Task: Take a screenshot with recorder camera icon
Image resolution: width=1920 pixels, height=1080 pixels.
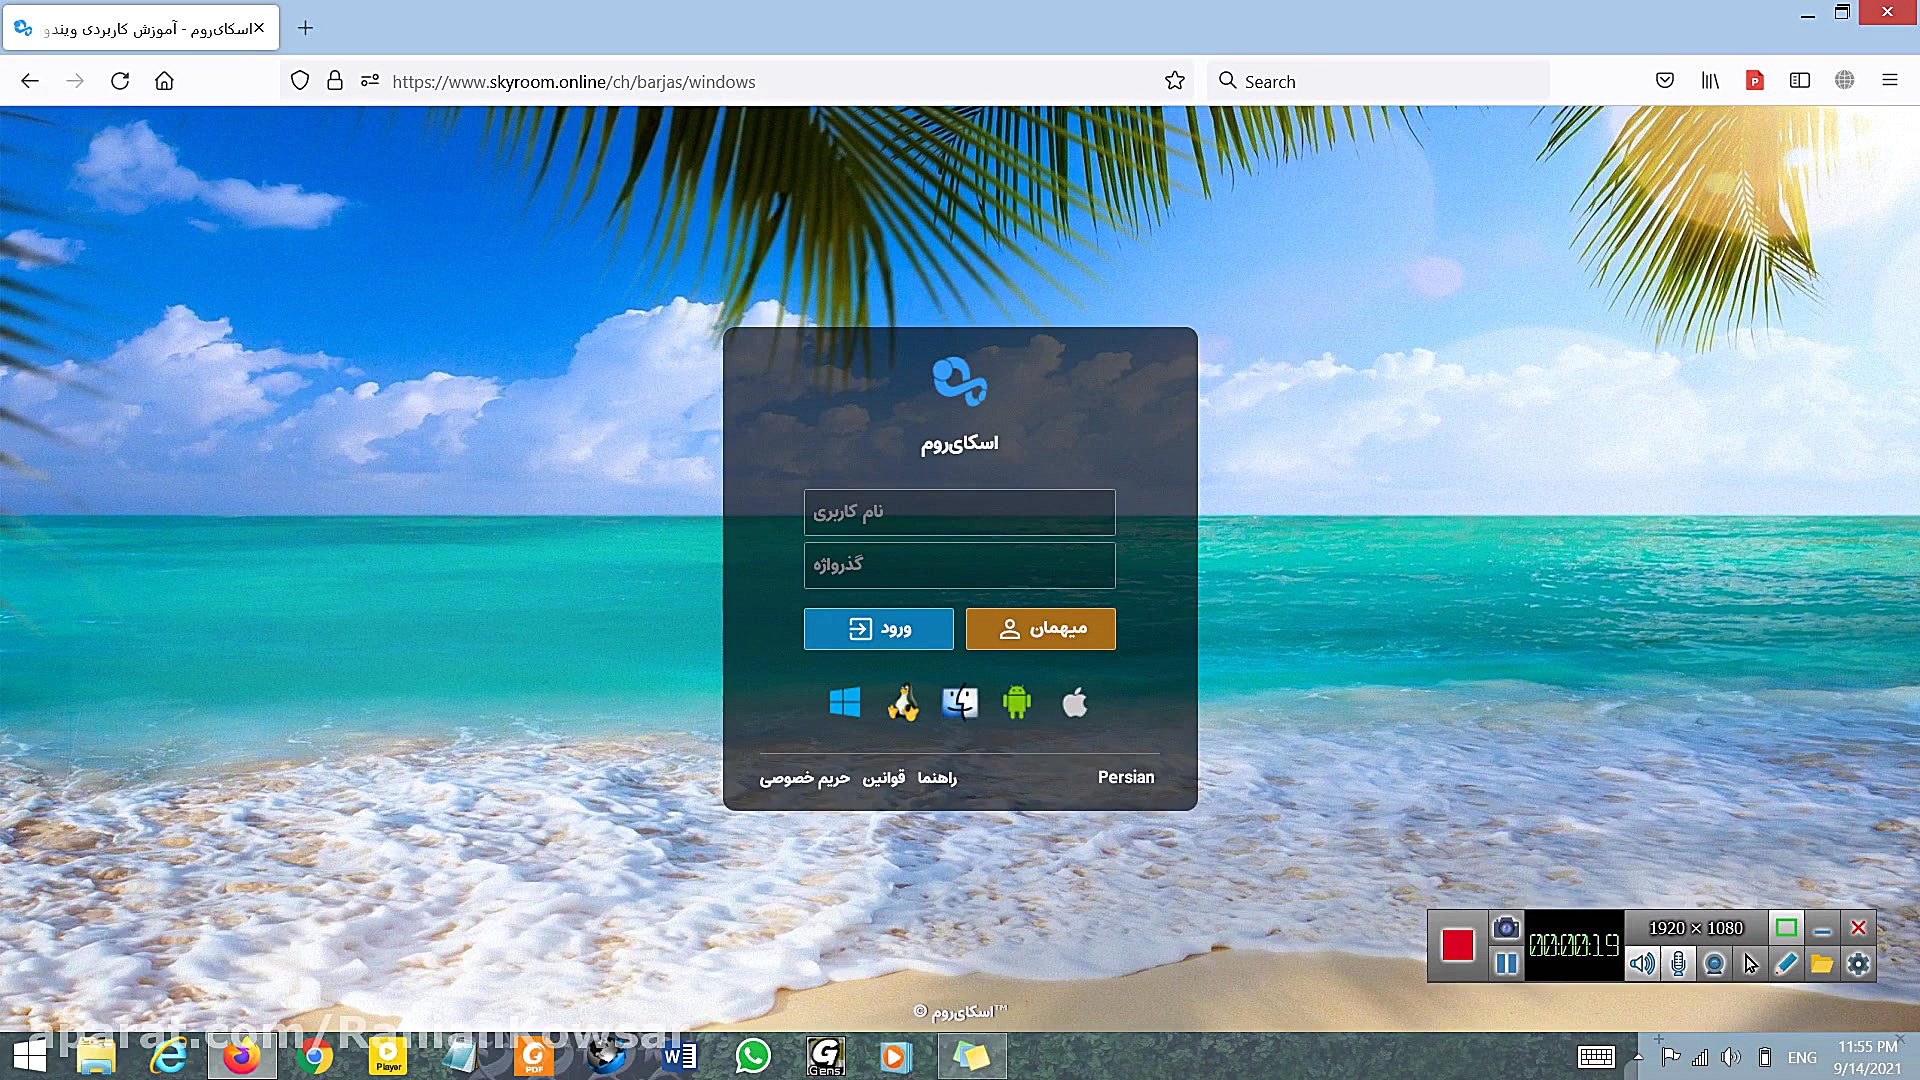Action: click(x=1506, y=928)
